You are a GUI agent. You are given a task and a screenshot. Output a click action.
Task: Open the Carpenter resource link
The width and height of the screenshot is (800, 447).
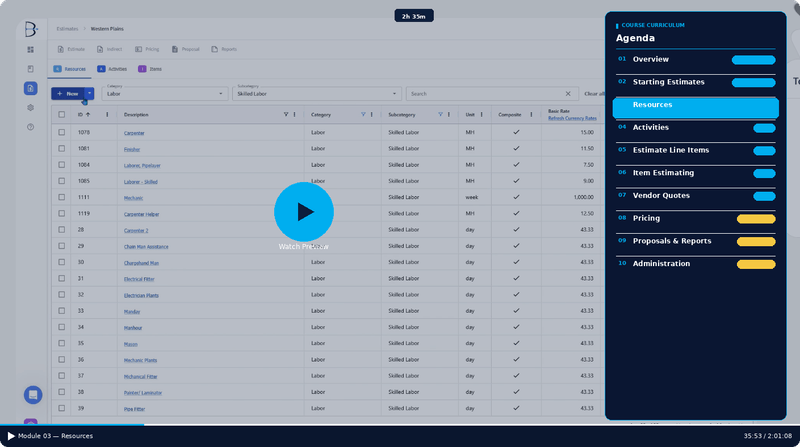[x=134, y=133]
